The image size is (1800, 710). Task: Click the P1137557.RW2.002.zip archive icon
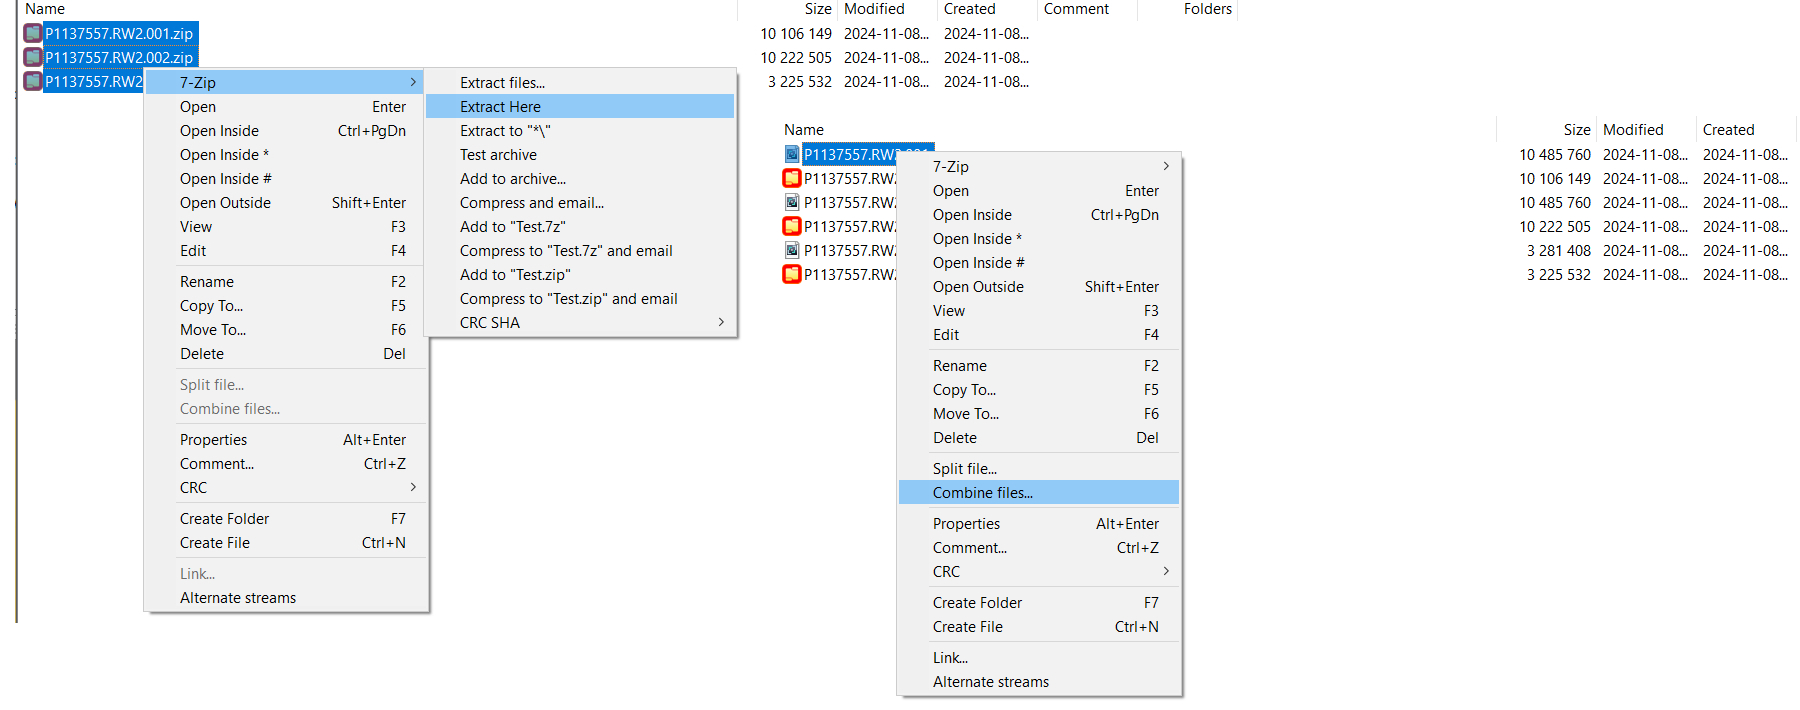point(33,57)
